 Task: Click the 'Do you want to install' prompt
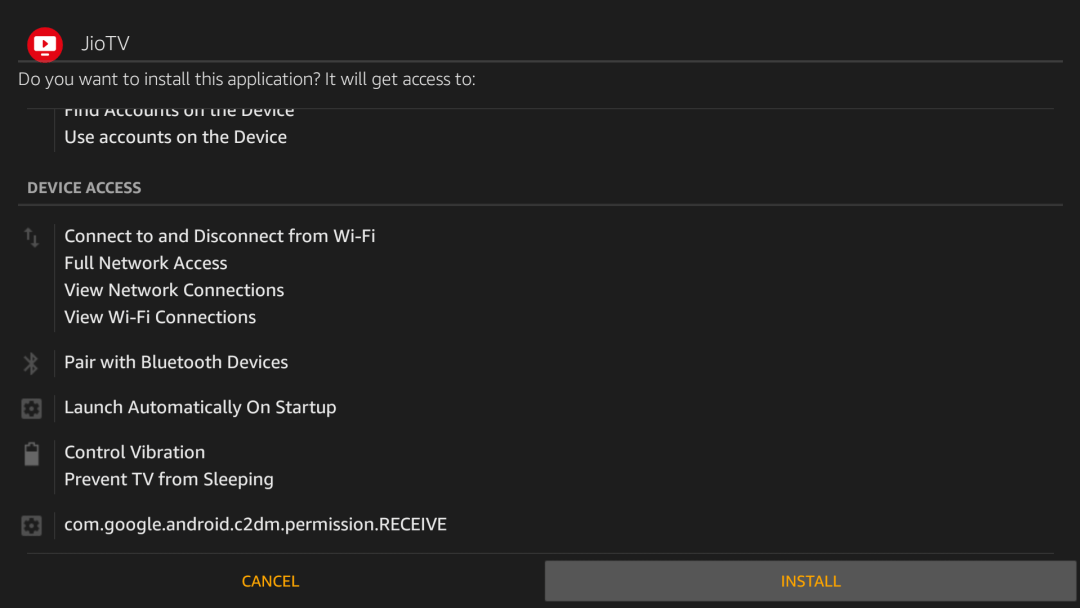click(x=247, y=79)
